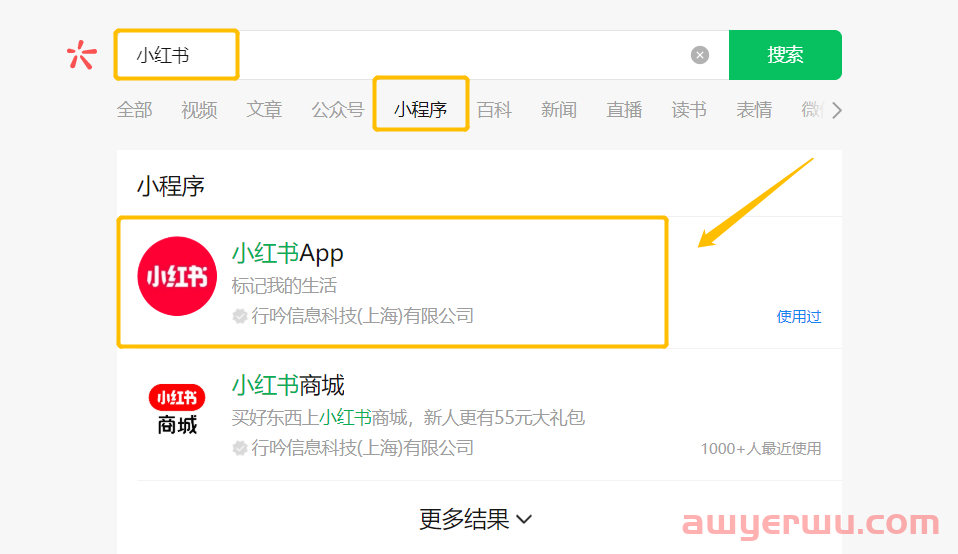Click the verified badge under 小红书App
Image resolution: width=958 pixels, height=554 pixels.
pos(240,316)
